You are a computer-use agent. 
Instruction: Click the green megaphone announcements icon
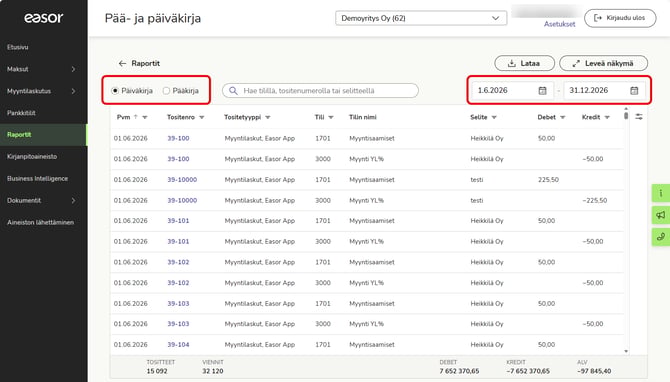pyautogui.click(x=661, y=215)
